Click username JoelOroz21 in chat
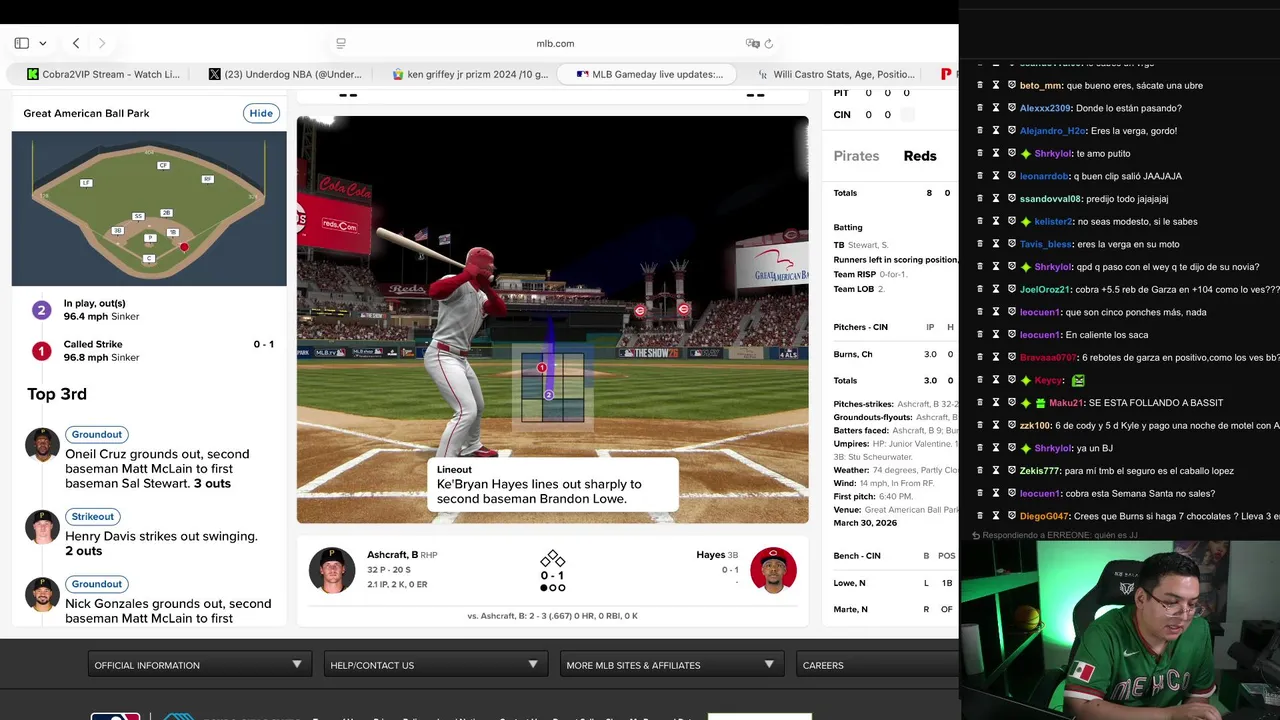1280x720 pixels. (1045, 289)
